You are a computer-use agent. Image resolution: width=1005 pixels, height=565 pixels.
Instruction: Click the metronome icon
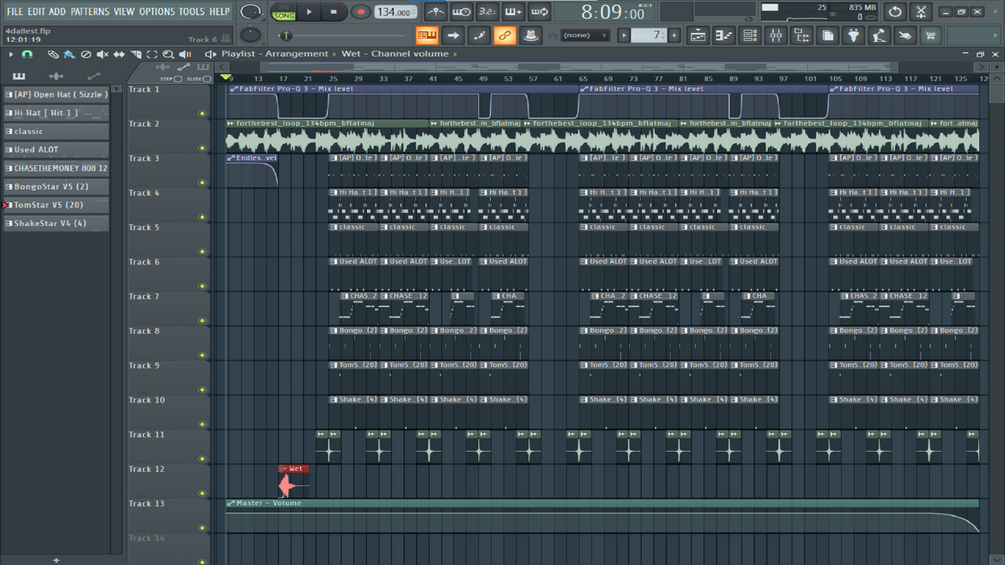(x=435, y=12)
